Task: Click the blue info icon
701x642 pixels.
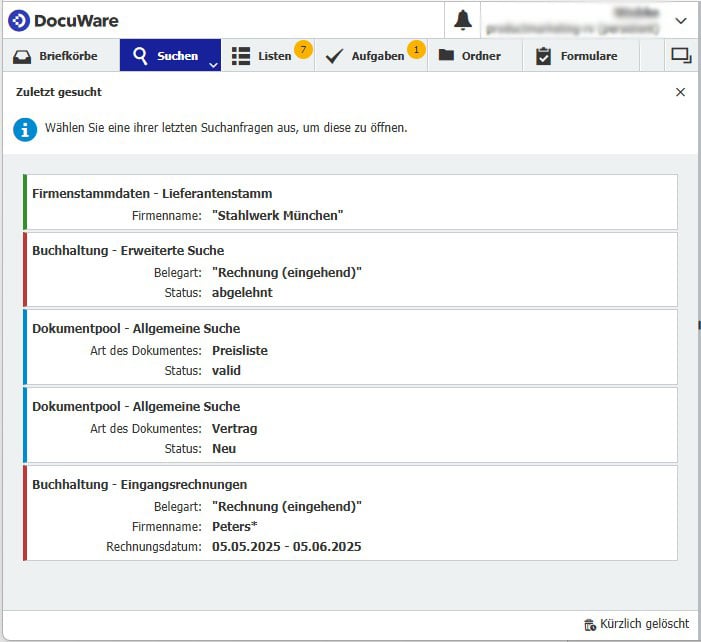Action: [x=25, y=130]
